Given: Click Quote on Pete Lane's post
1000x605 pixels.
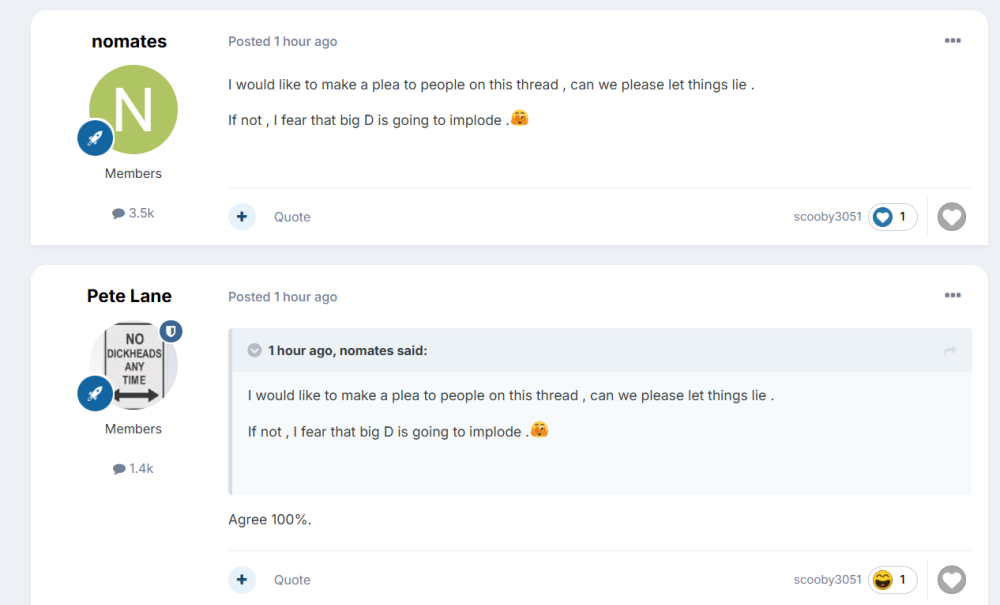Looking at the screenshot, I should [292, 580].
